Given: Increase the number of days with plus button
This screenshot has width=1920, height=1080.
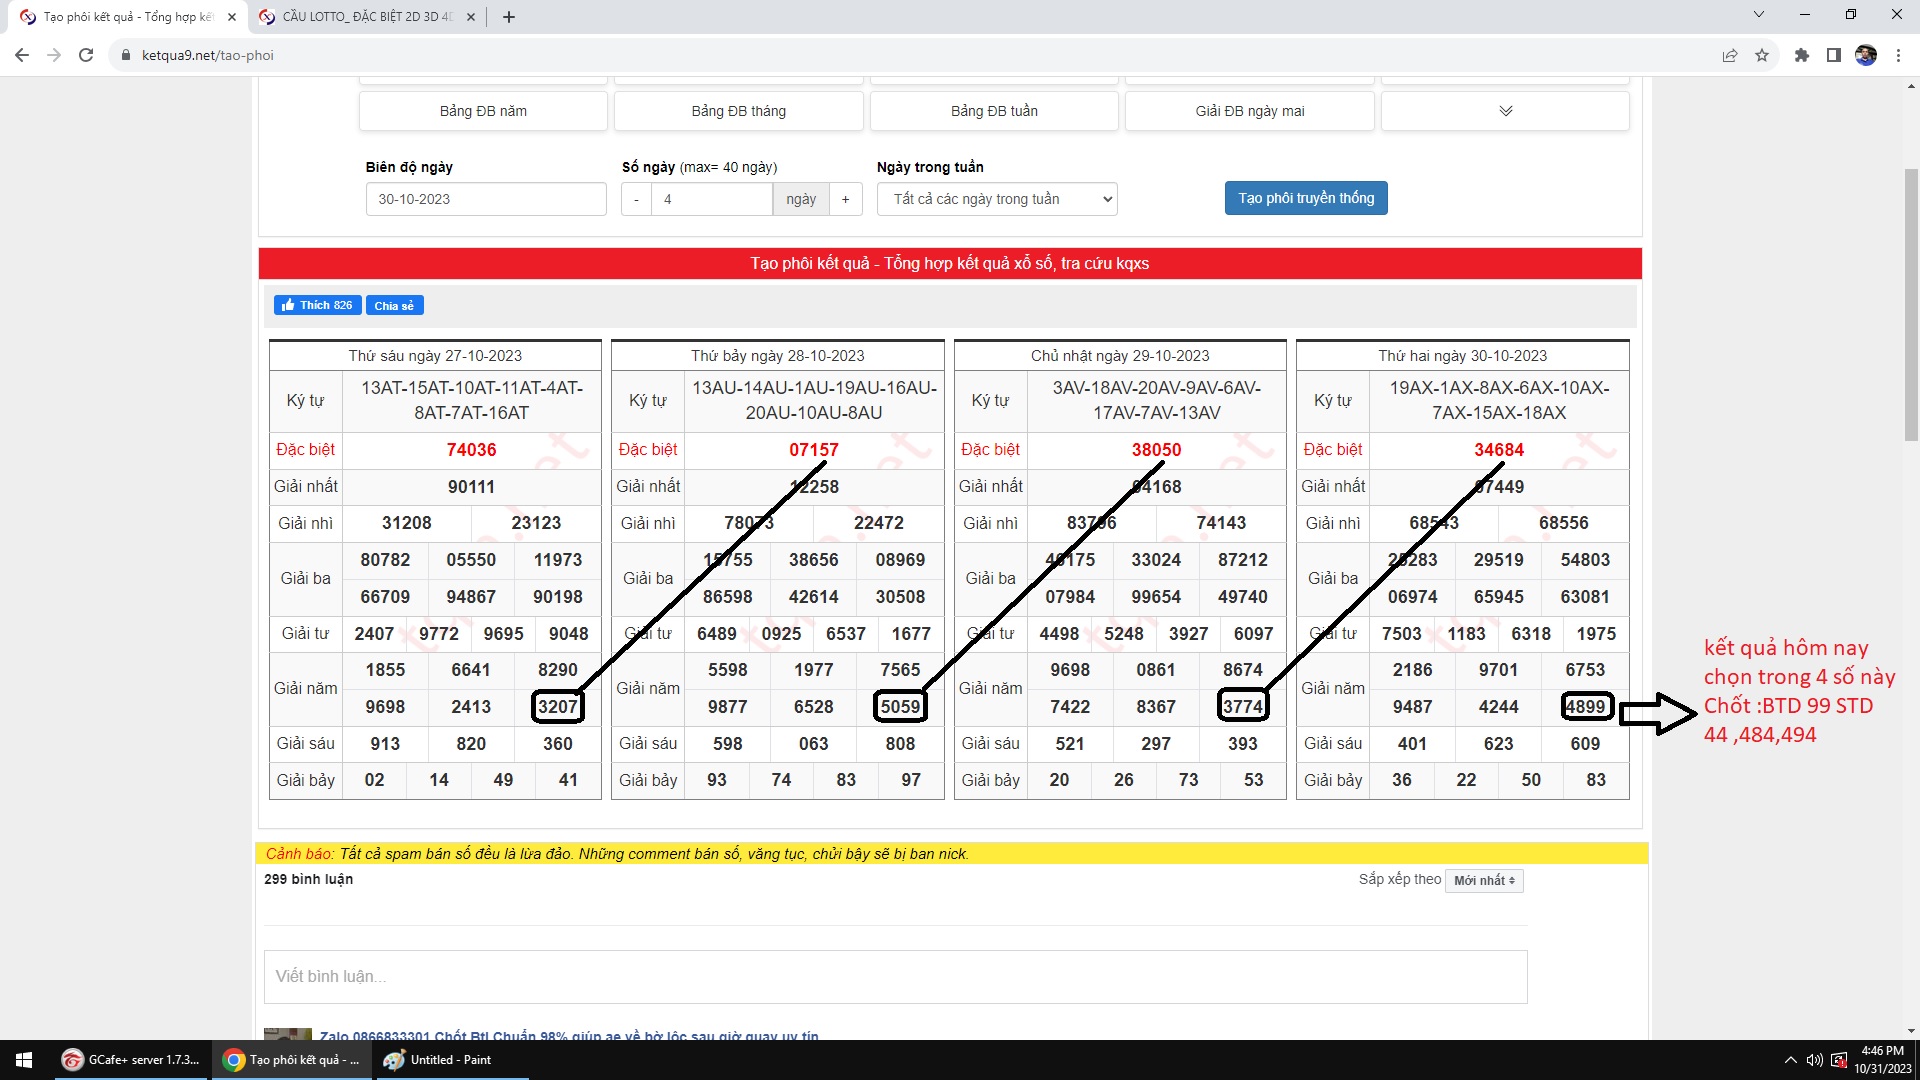Looking at the screenshot, I should click(x=845, y=199).
